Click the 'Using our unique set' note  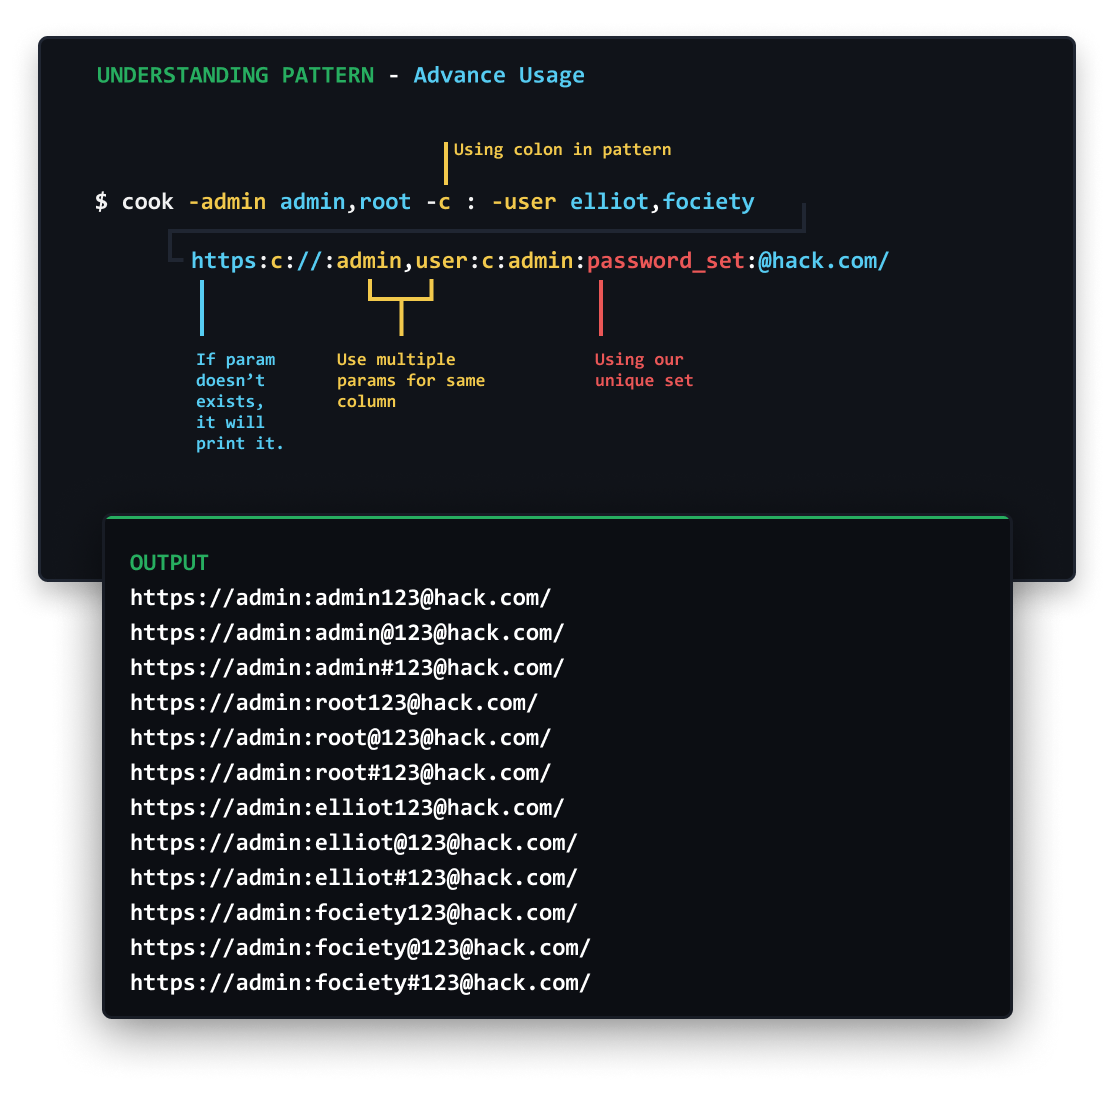[x=644, y=370]
